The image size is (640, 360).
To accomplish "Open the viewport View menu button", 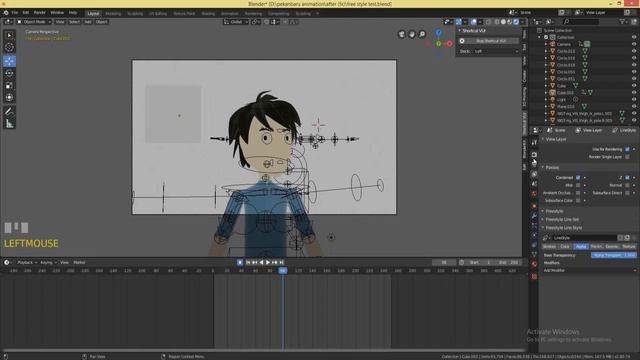I will (60, 22).
